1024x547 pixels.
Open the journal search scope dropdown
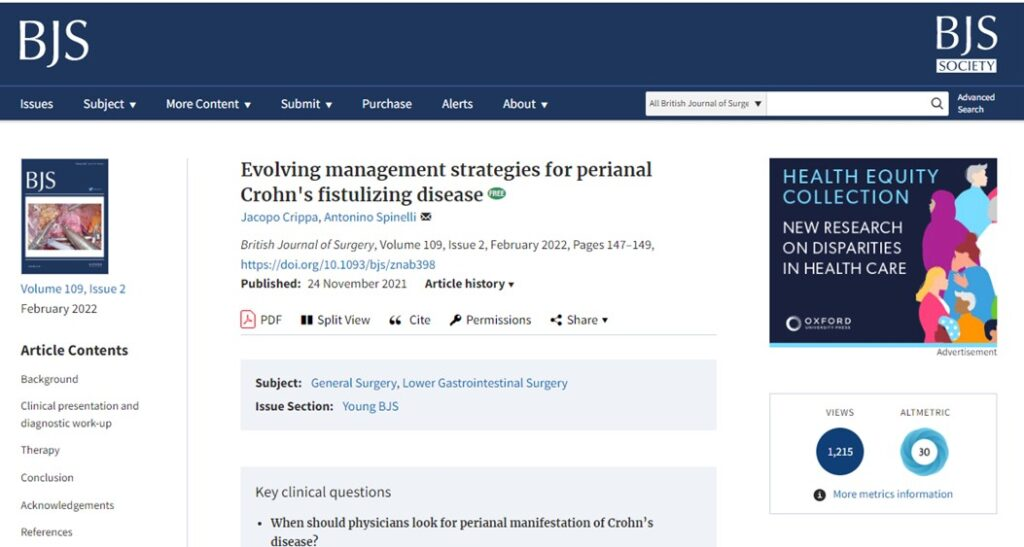(x=706, y=104)
